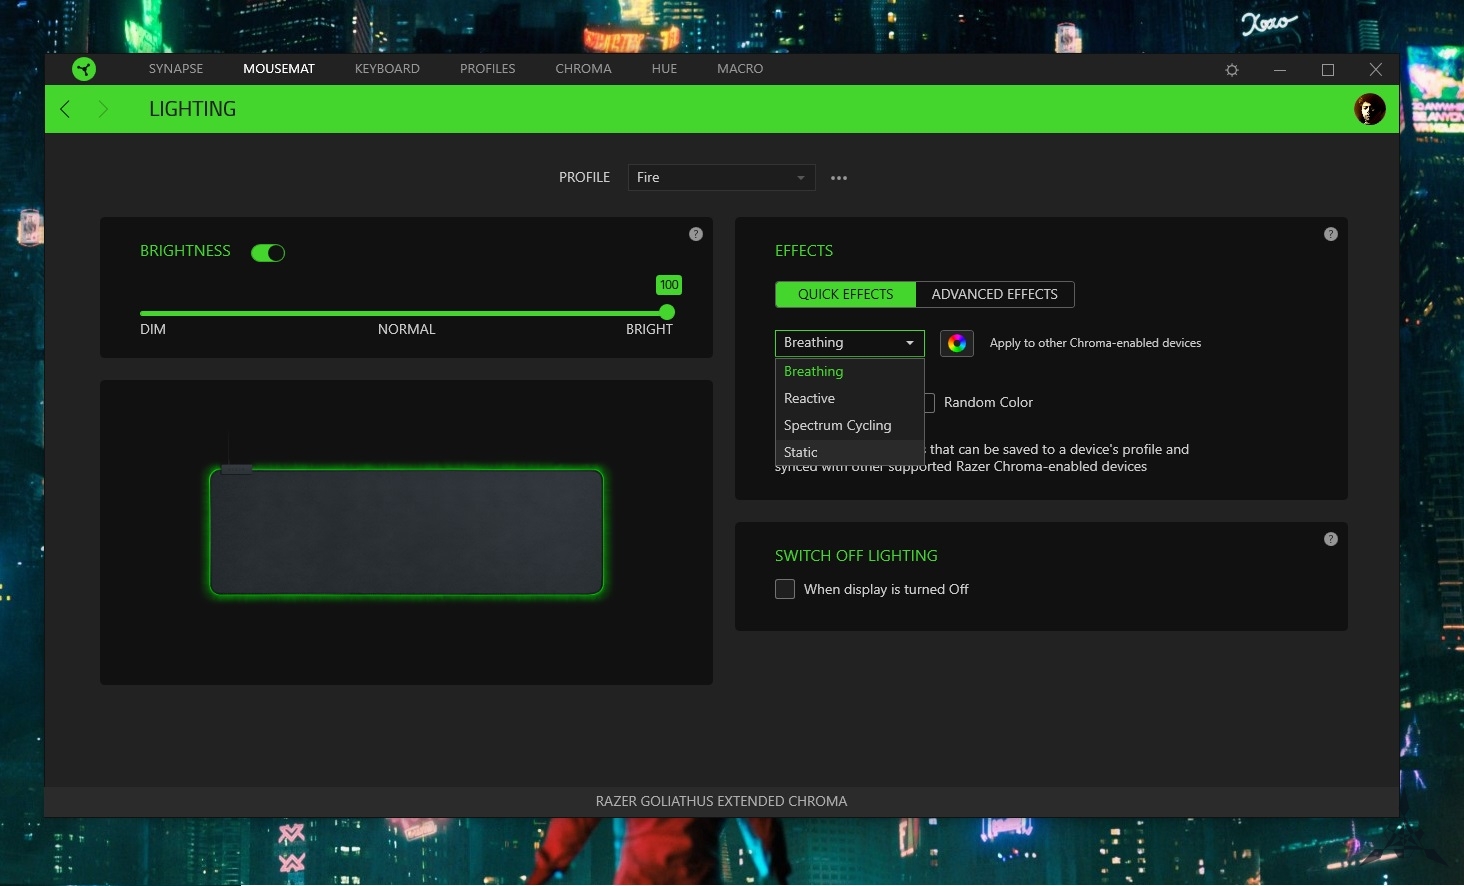Toggle the Brightness switch off
The height and width of the screenshot is (886, 1464).
pyautogui.click(x=267, y=252)
